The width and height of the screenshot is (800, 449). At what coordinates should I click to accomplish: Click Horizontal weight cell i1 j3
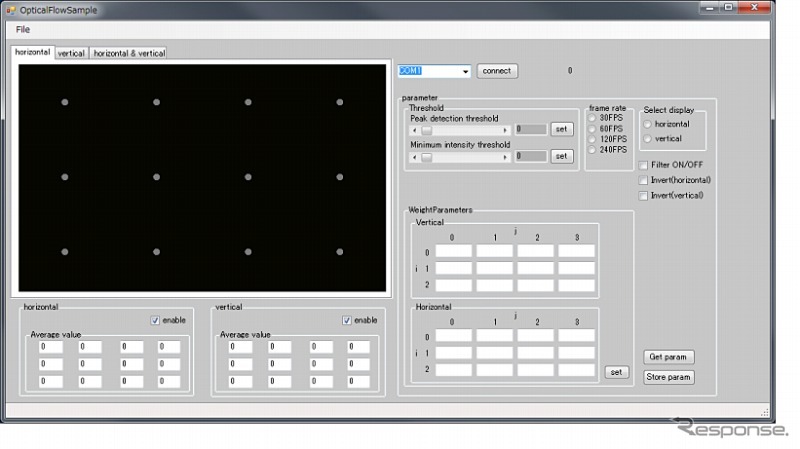coord(576,353)
